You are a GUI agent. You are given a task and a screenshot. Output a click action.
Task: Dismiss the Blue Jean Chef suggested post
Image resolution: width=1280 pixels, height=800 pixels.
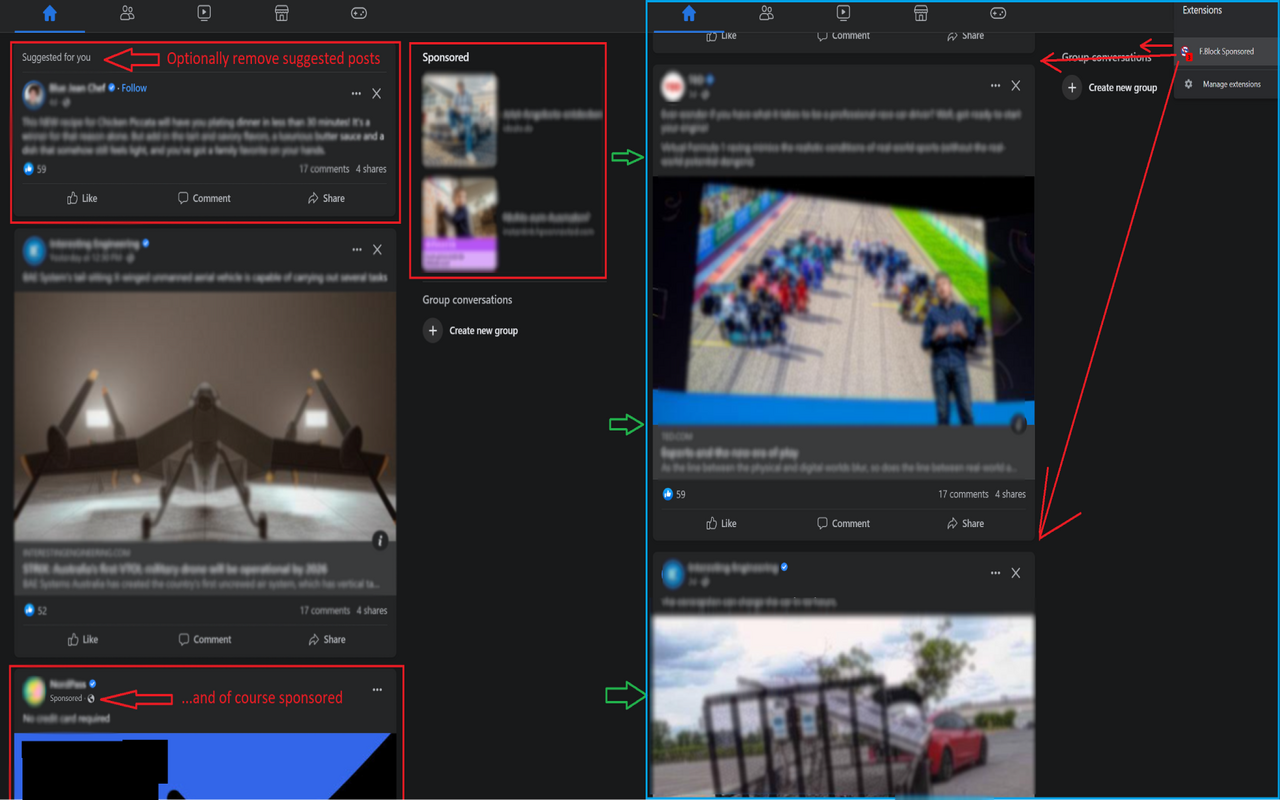pos(376,94)
